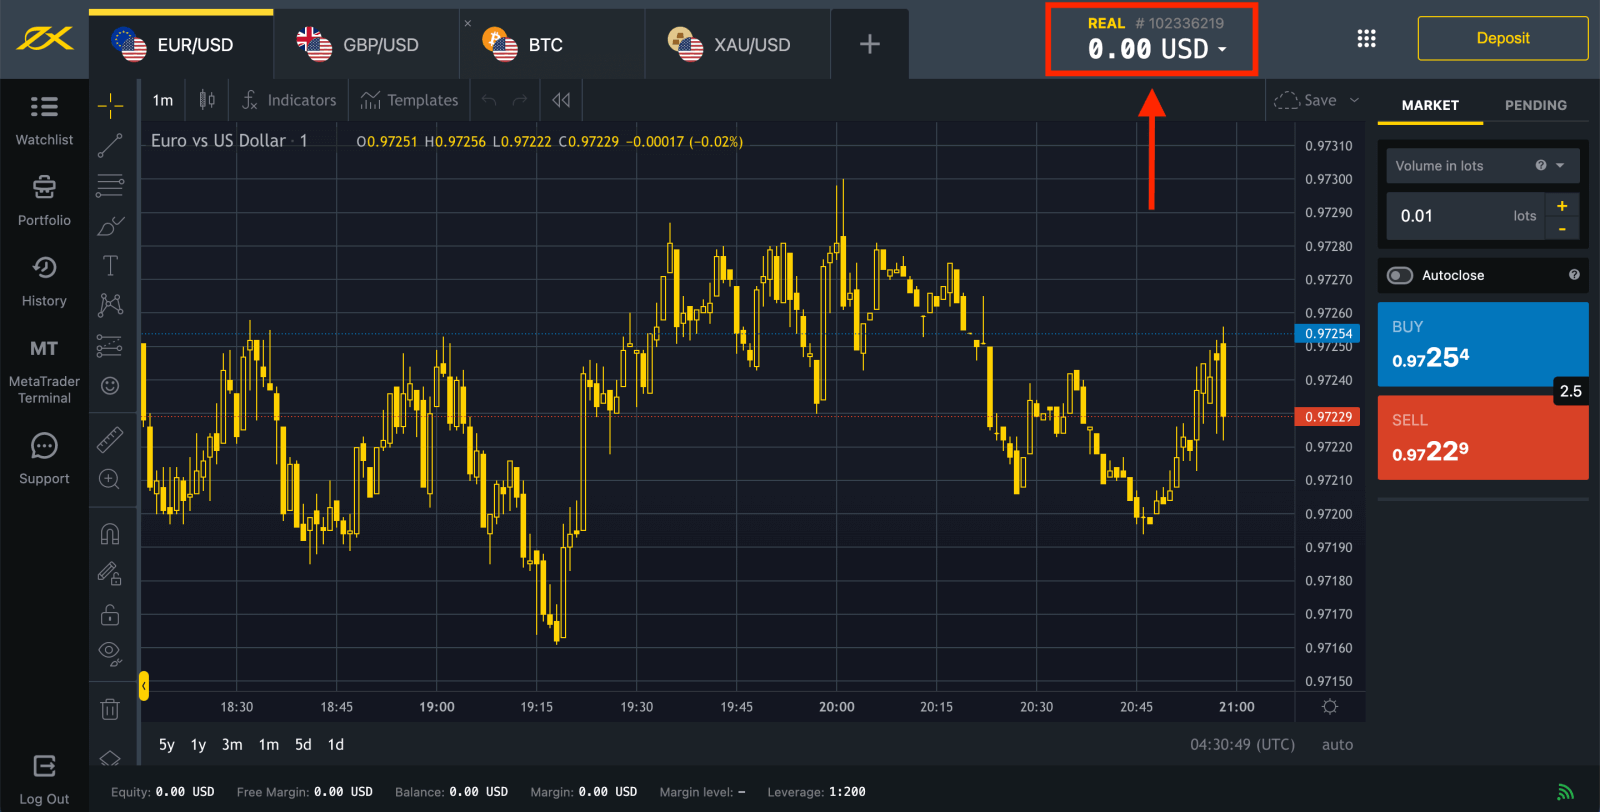
Task: Click the trash icon to remove drawings
Action: coord(110,709)
